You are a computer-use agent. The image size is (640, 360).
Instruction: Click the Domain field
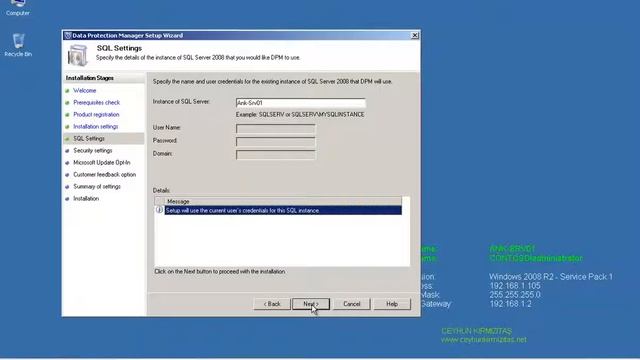276,155
